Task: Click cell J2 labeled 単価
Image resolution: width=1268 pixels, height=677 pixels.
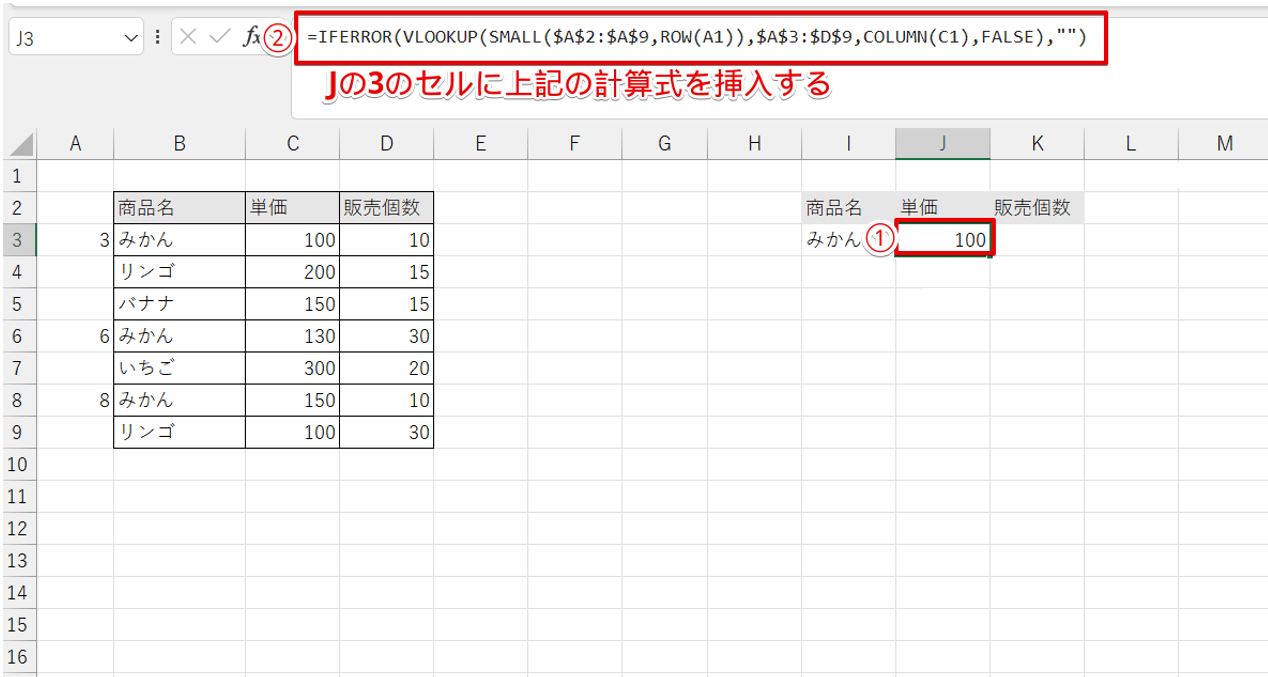Action: click(943, 208)
